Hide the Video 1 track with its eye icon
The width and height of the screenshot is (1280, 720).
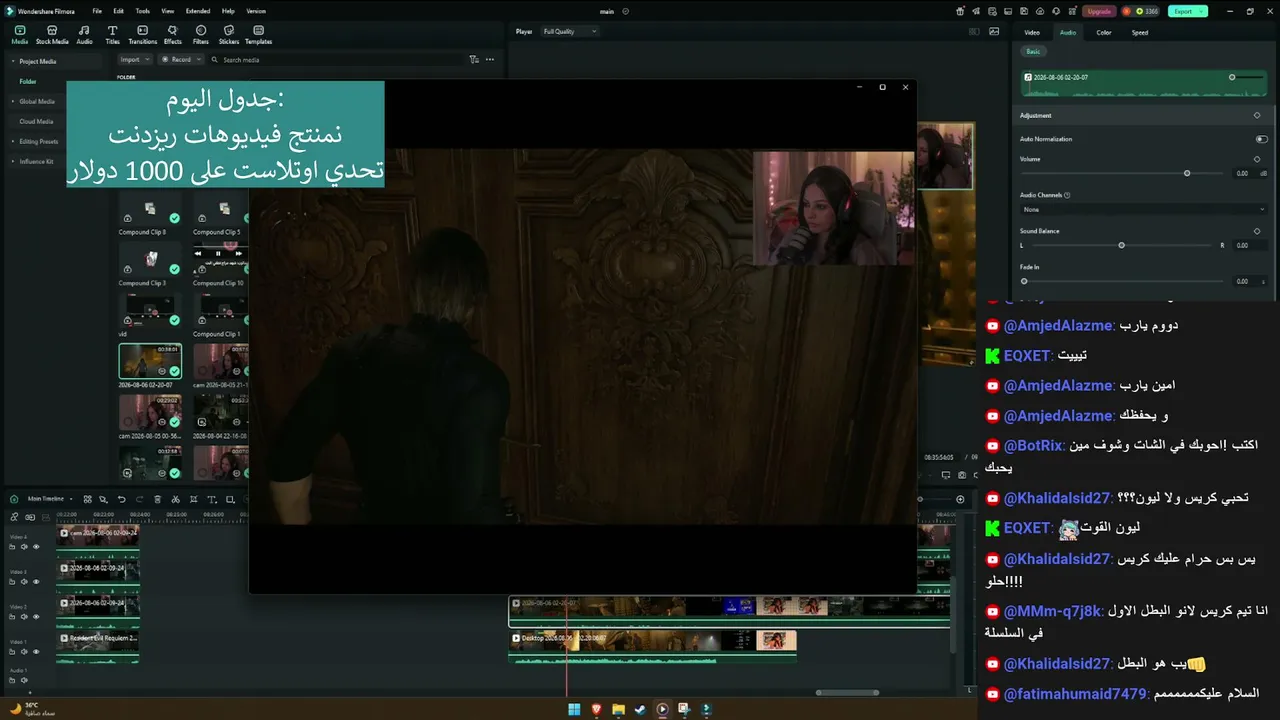tap(36, 652)
